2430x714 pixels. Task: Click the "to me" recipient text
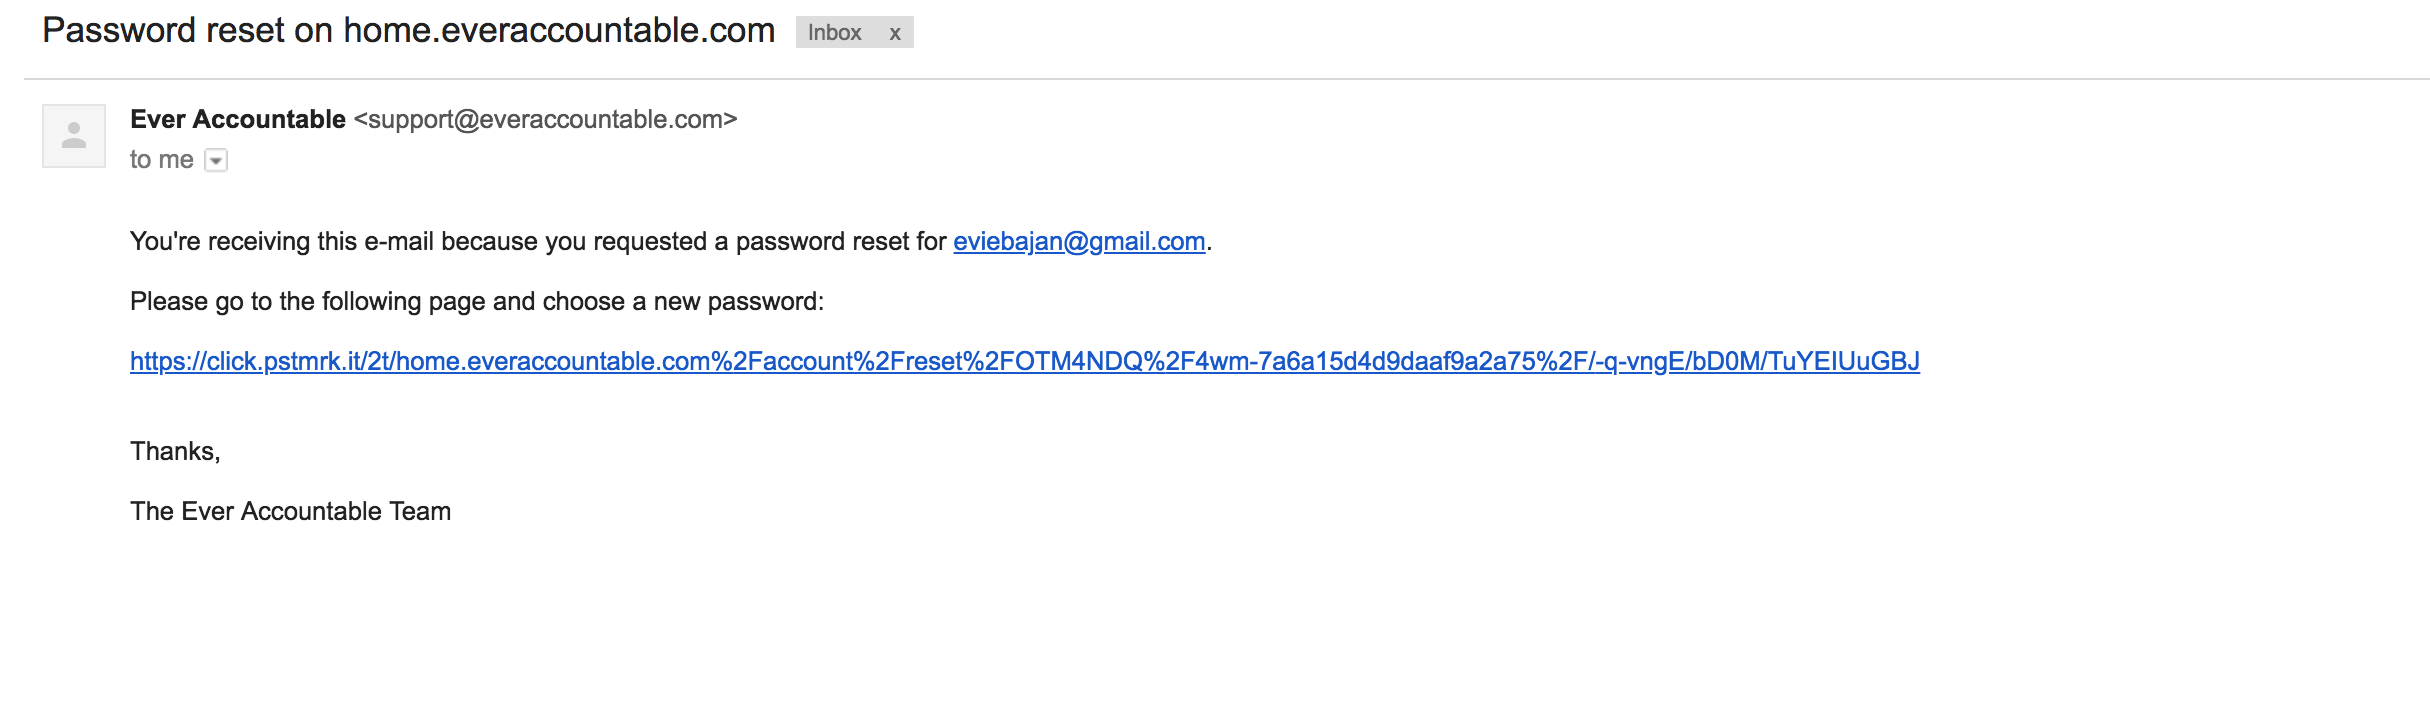(x=162, y=160)
